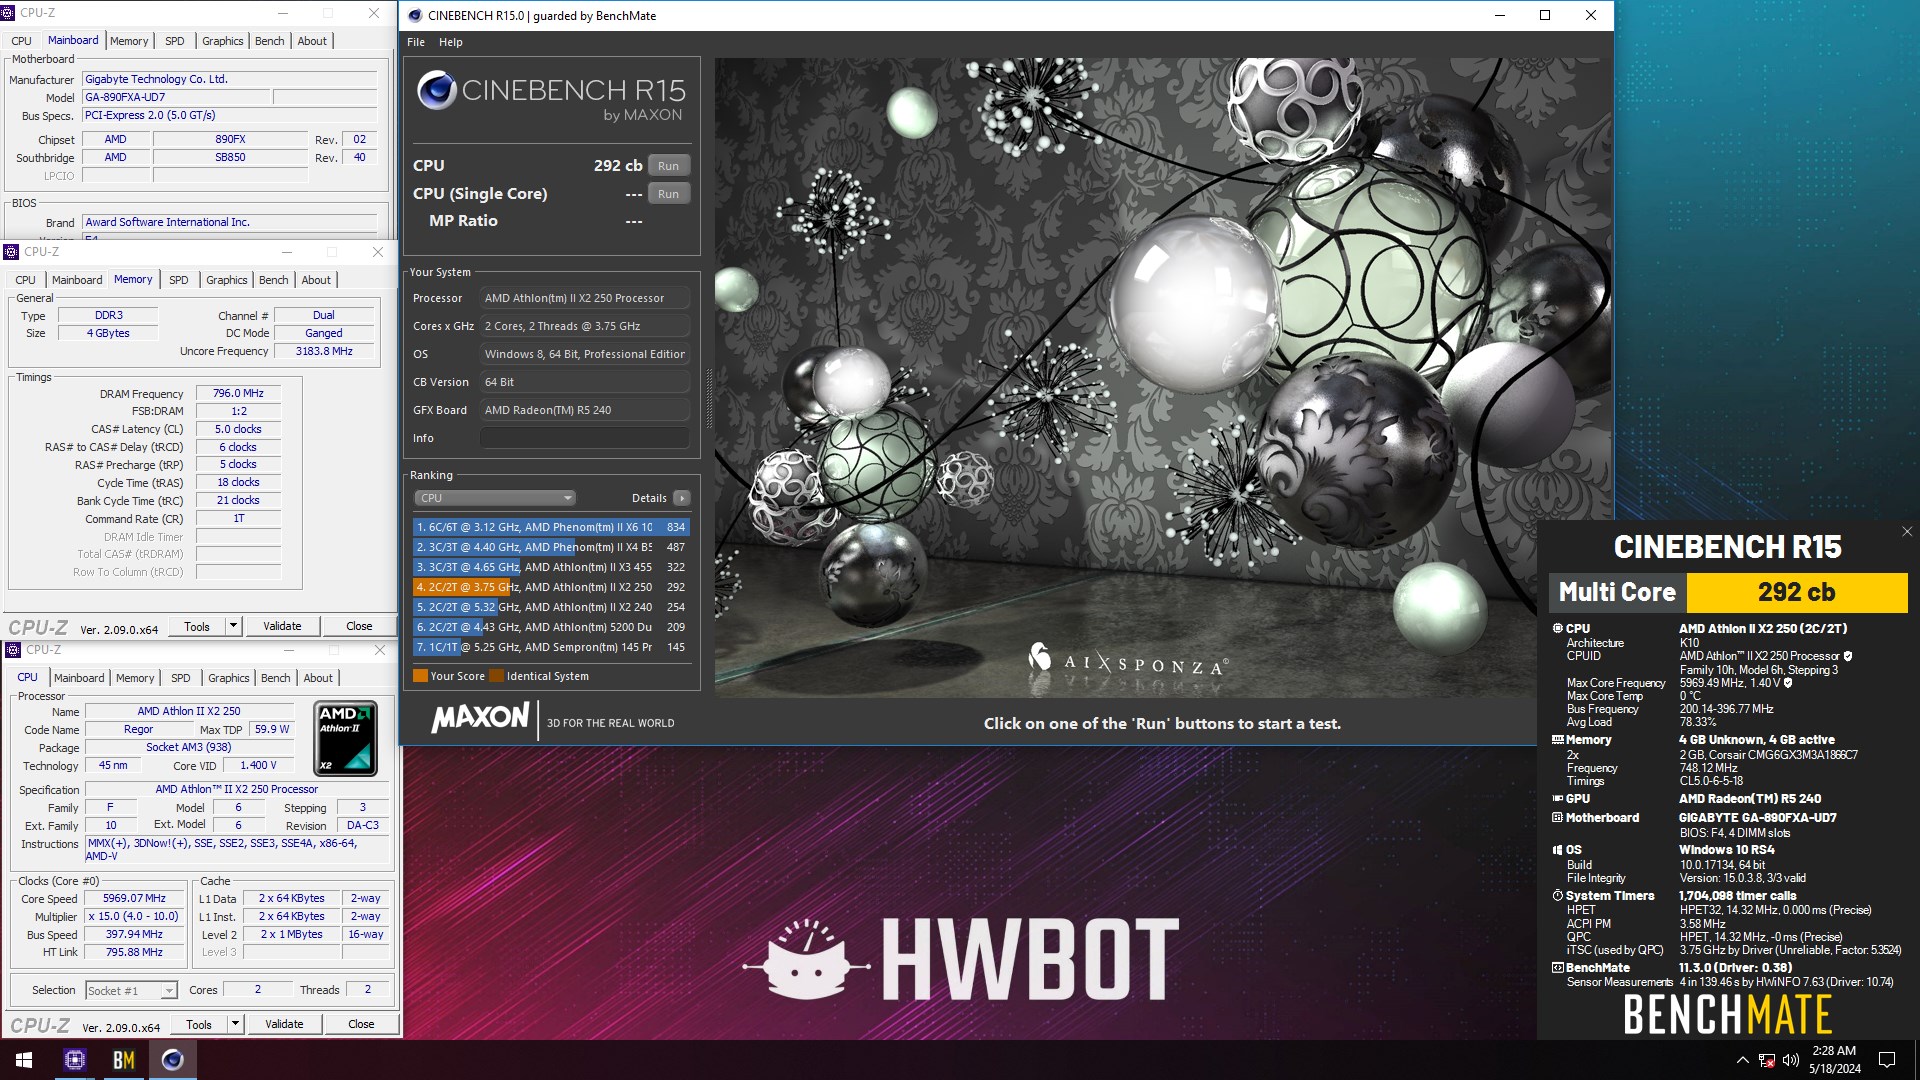Click the AMD Athlon II logo in CPU-Z

[346, 739]
